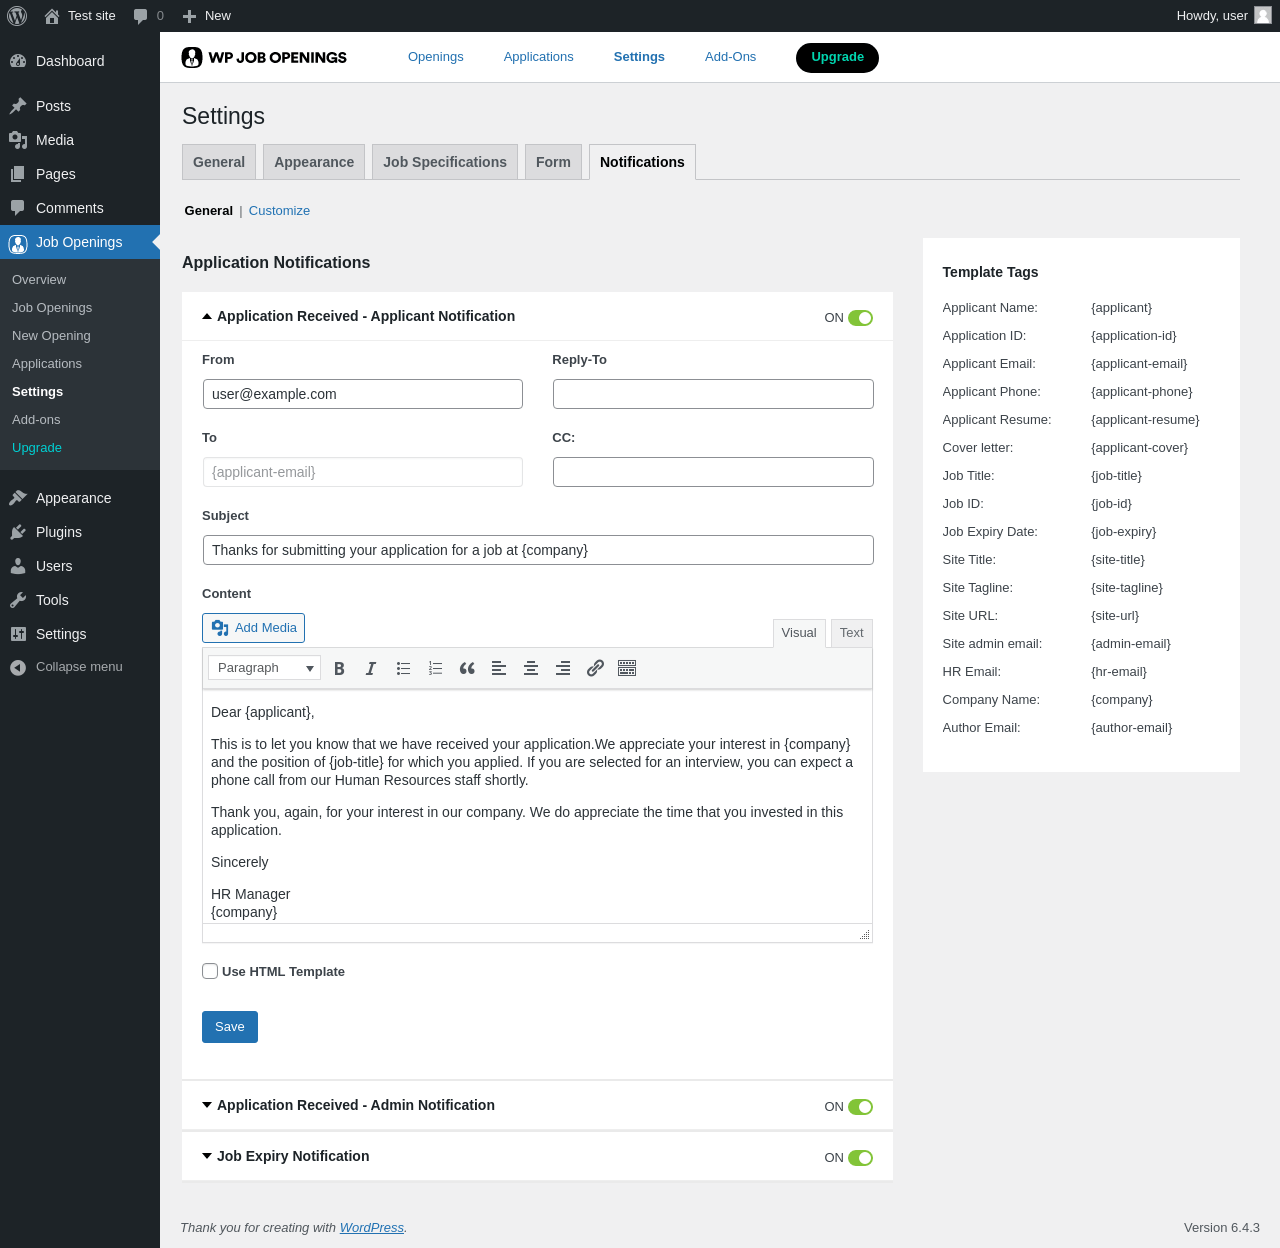Image resolution: width=1280 pixels, height=1248 pixels.
Task: Toggle bold formatting in the editor
Action: tap(339, 668)
